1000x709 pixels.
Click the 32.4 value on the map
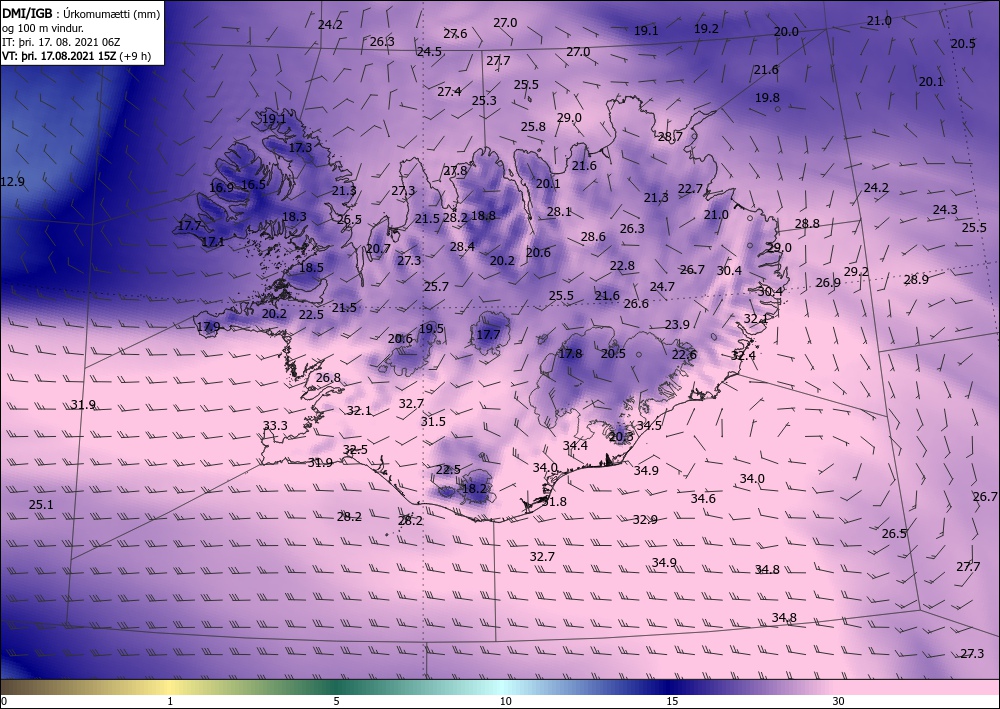click(743, 356)
